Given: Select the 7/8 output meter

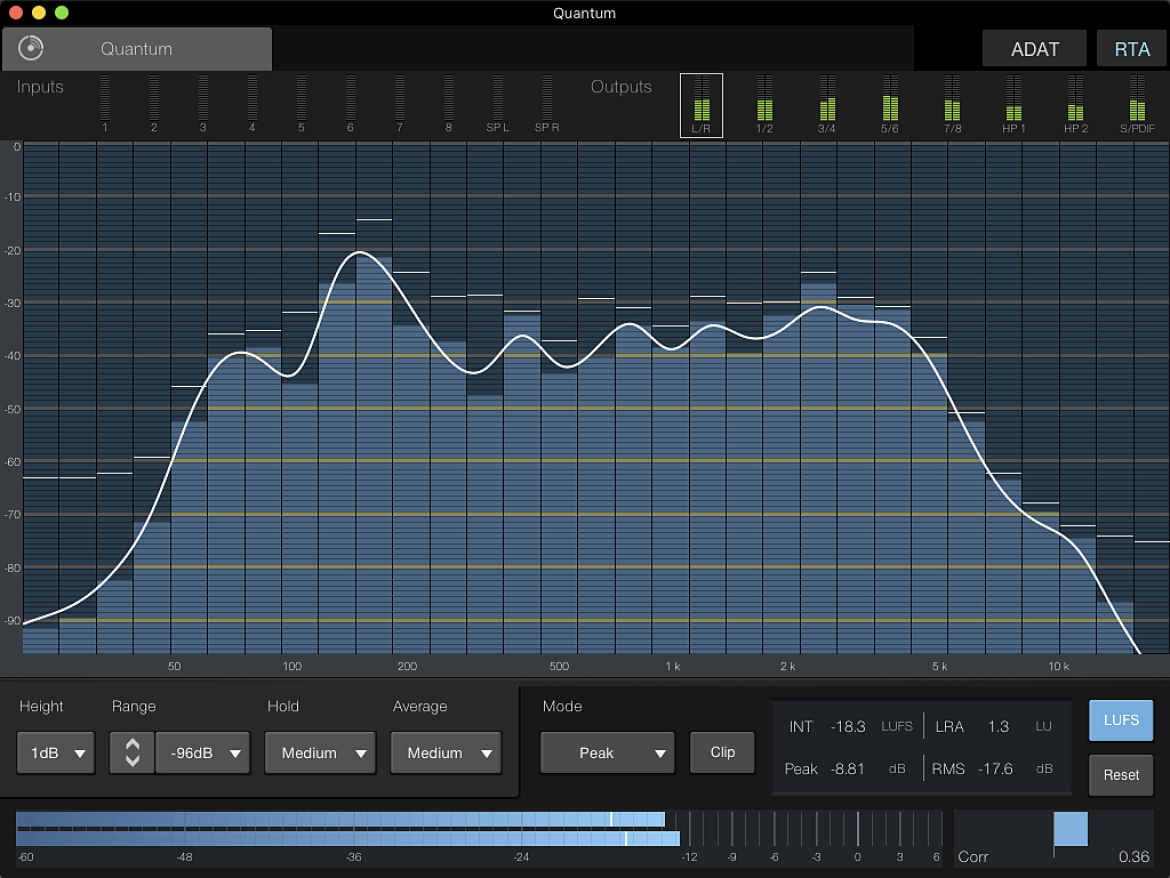Looking at the screenshot, I should (x=952, y=104).
